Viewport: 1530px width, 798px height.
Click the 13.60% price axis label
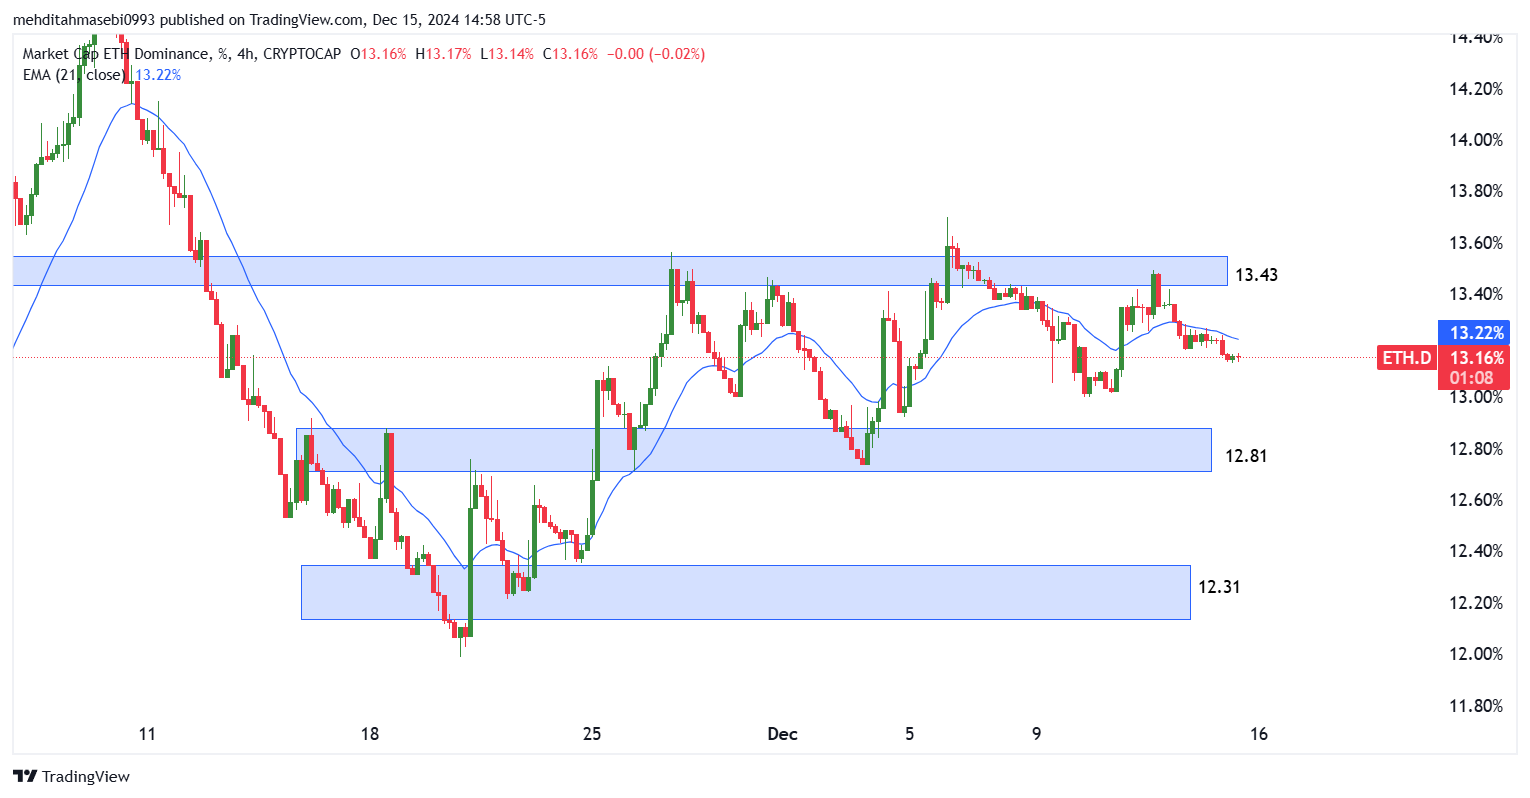[1476, 243]
